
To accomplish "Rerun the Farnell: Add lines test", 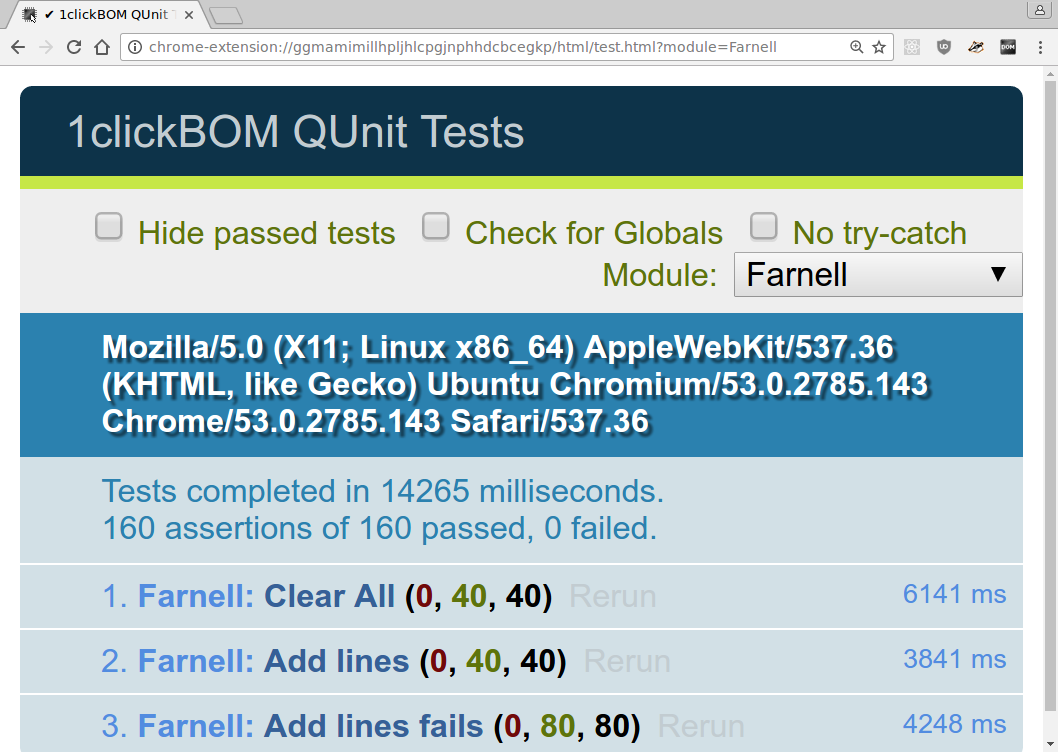I will [x=627, y=662].
